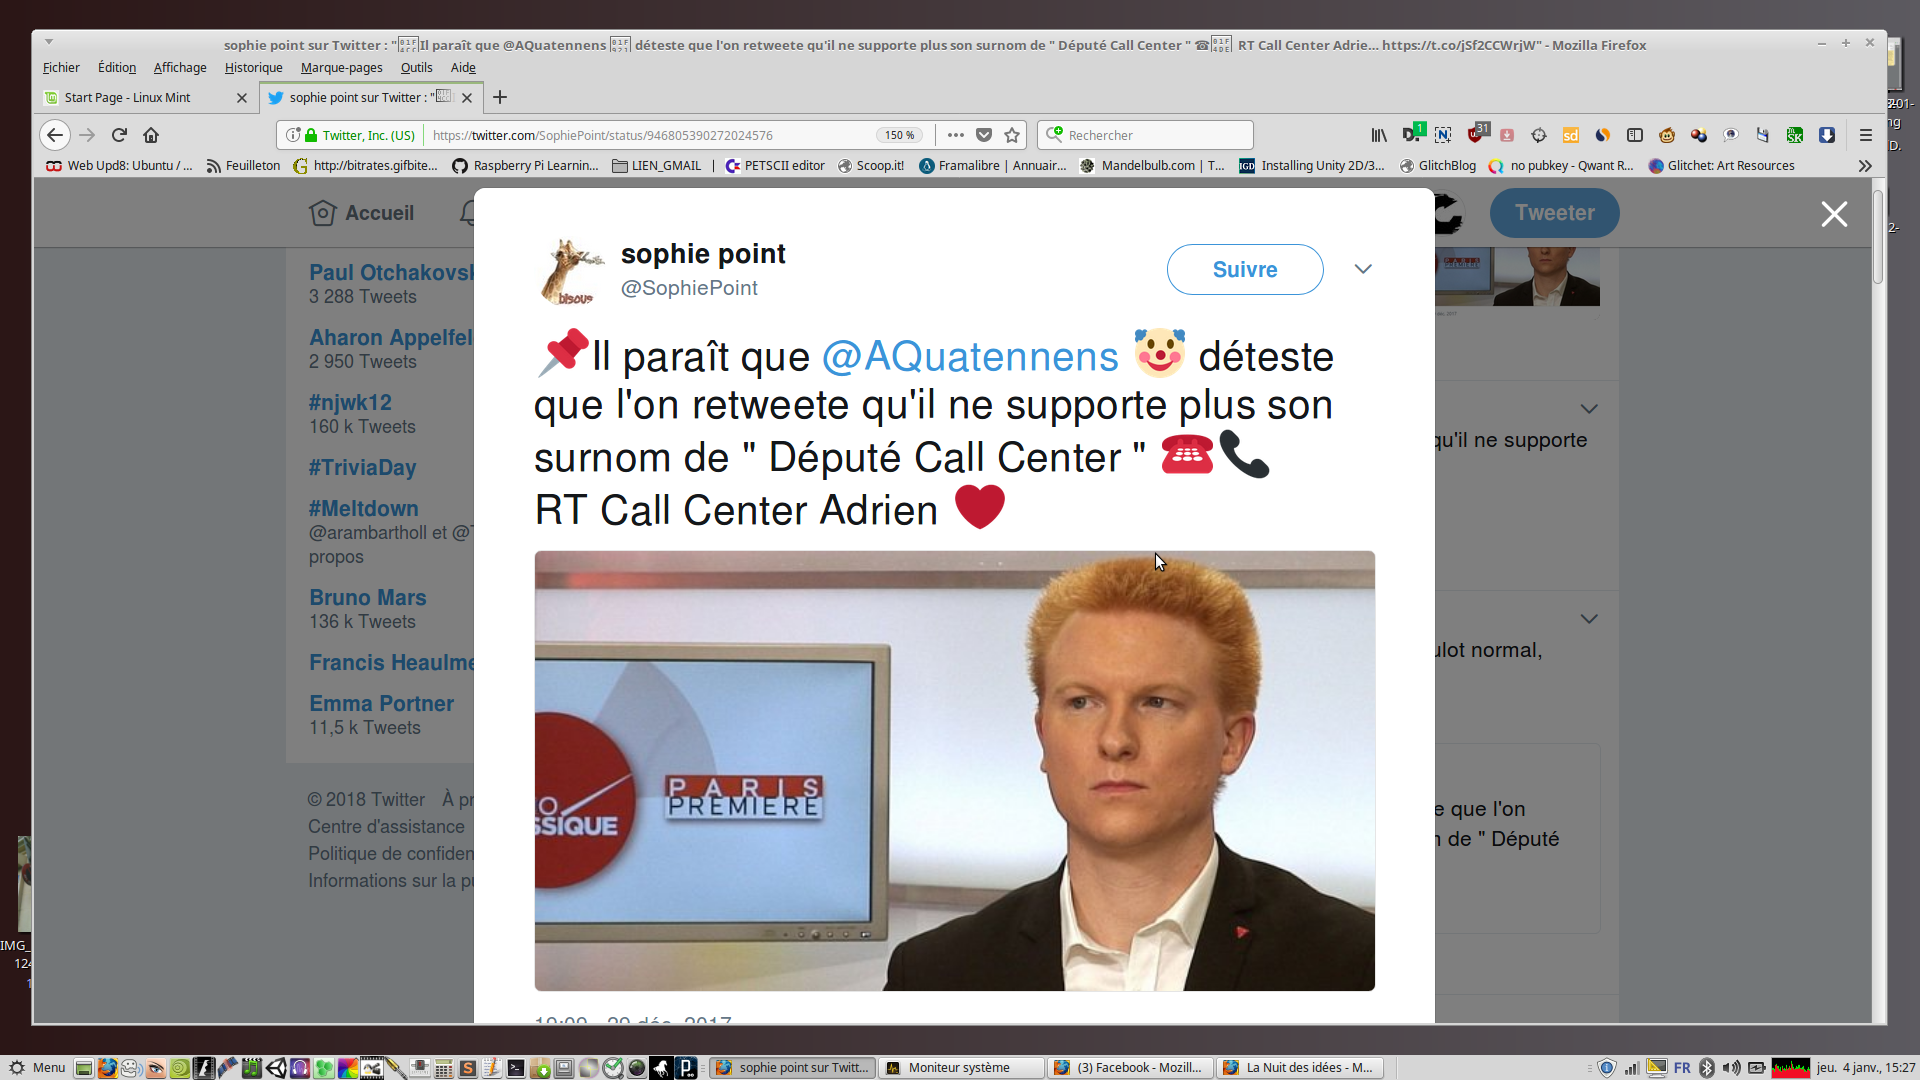Close the tweet overlay with X
The width and height of the screenshot is (1920, 1080).
point(1834,214)
